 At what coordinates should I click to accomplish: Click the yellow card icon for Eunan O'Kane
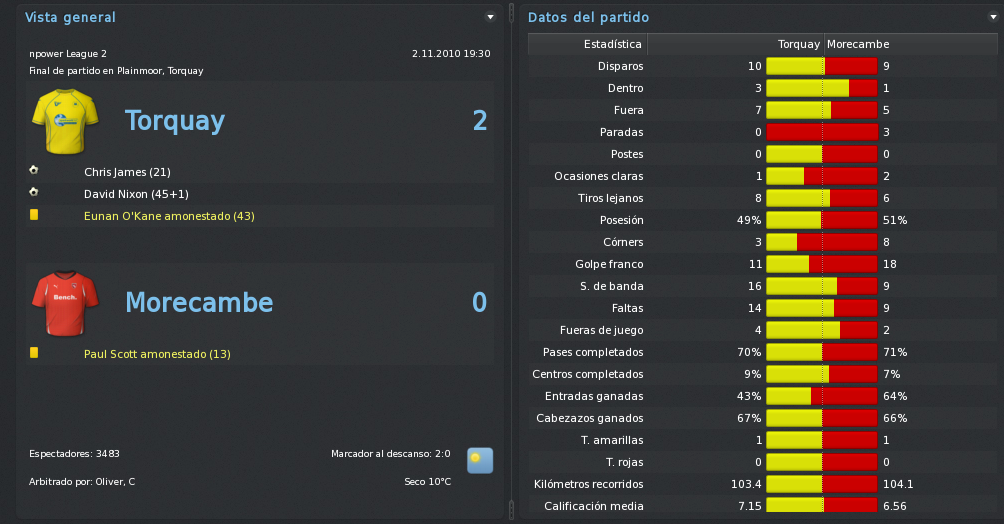[x=34, y=215]
